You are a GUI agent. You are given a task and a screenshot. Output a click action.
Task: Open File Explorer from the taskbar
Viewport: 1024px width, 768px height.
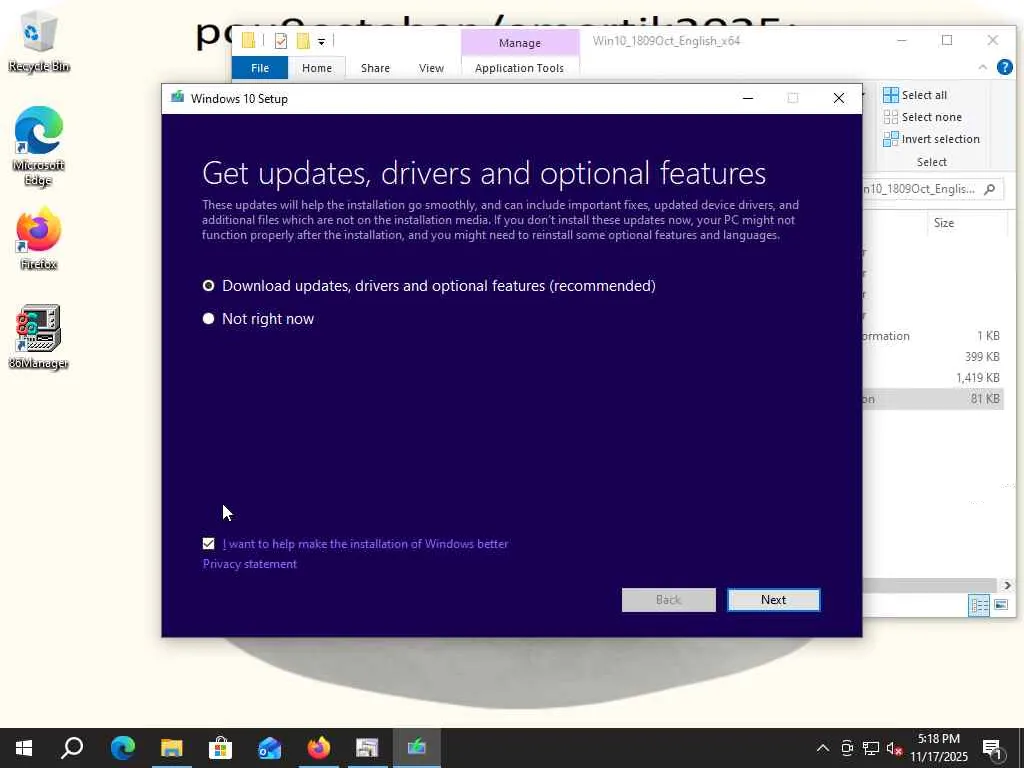172,748
